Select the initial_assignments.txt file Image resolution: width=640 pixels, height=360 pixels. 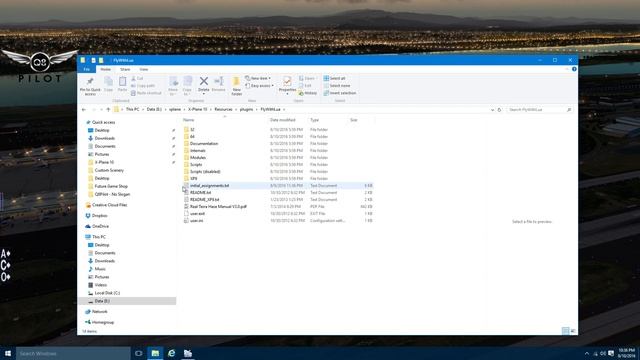[x=209, y=186]
